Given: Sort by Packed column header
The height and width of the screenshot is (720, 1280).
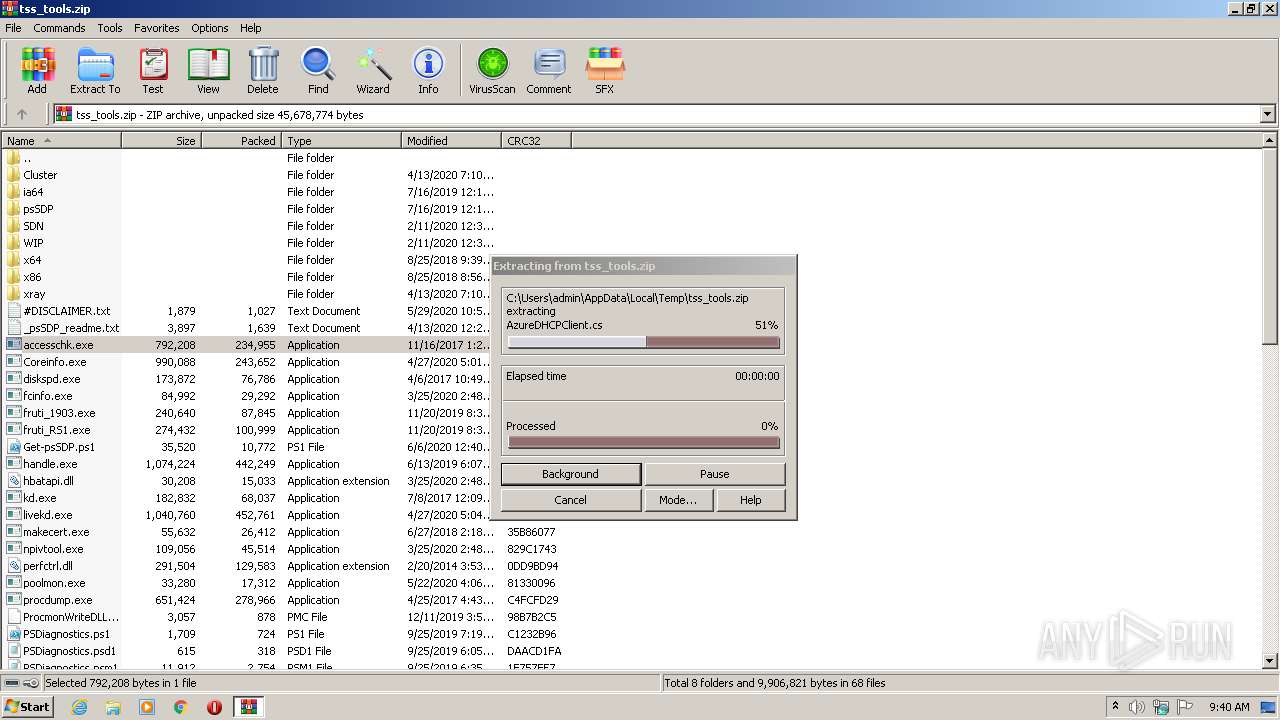Looking at the screenshot, I should click(x=242, y=141).
